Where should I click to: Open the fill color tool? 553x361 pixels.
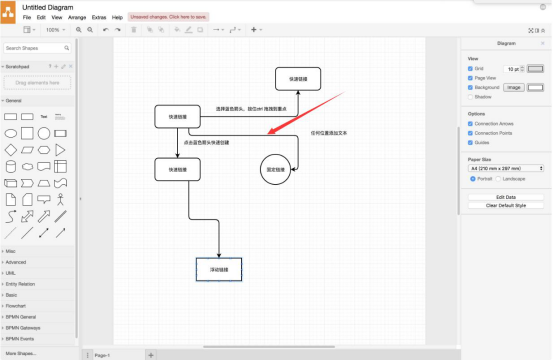(177, 30)
